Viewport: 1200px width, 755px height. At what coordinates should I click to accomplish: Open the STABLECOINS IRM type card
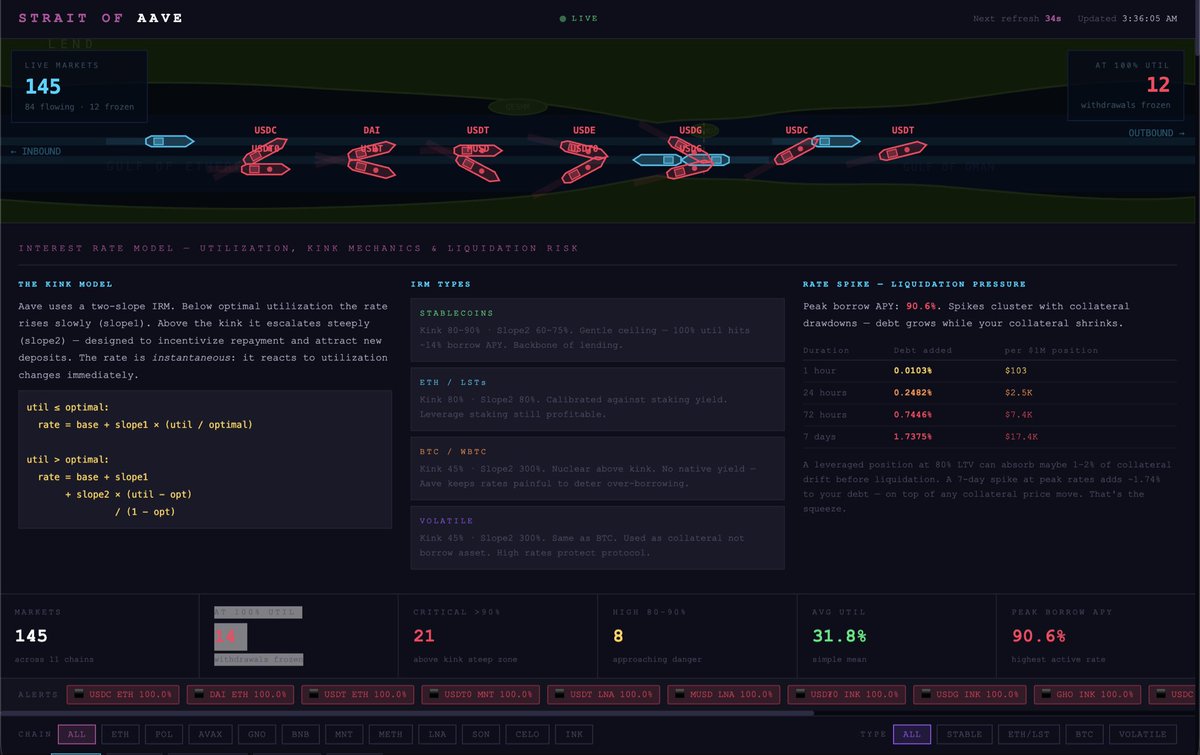(x=598, y=329)
